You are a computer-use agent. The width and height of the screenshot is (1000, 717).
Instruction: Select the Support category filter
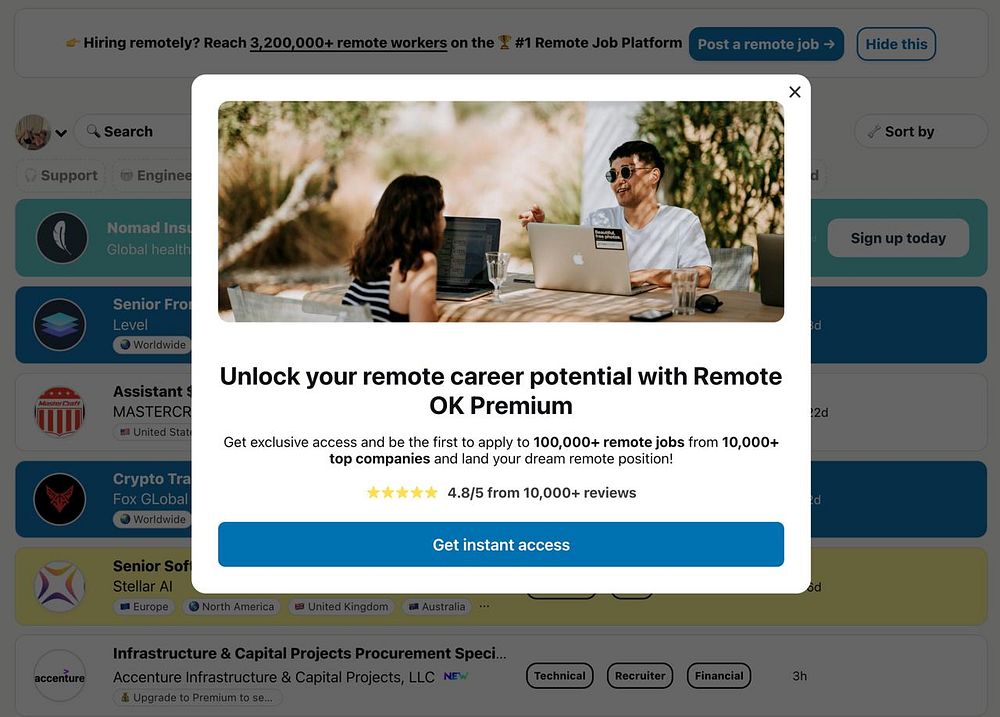click(x=61, y=175)
